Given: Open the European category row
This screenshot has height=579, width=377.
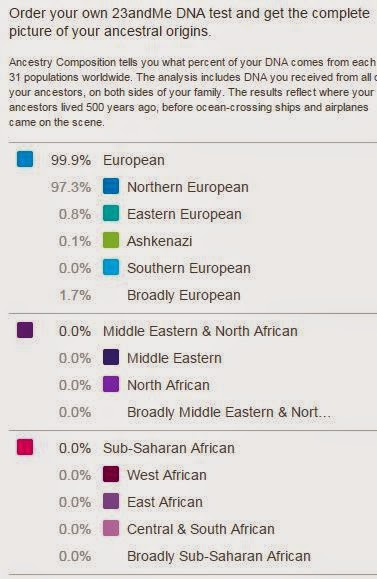Looking at the screenshot, I should [192, 160].
